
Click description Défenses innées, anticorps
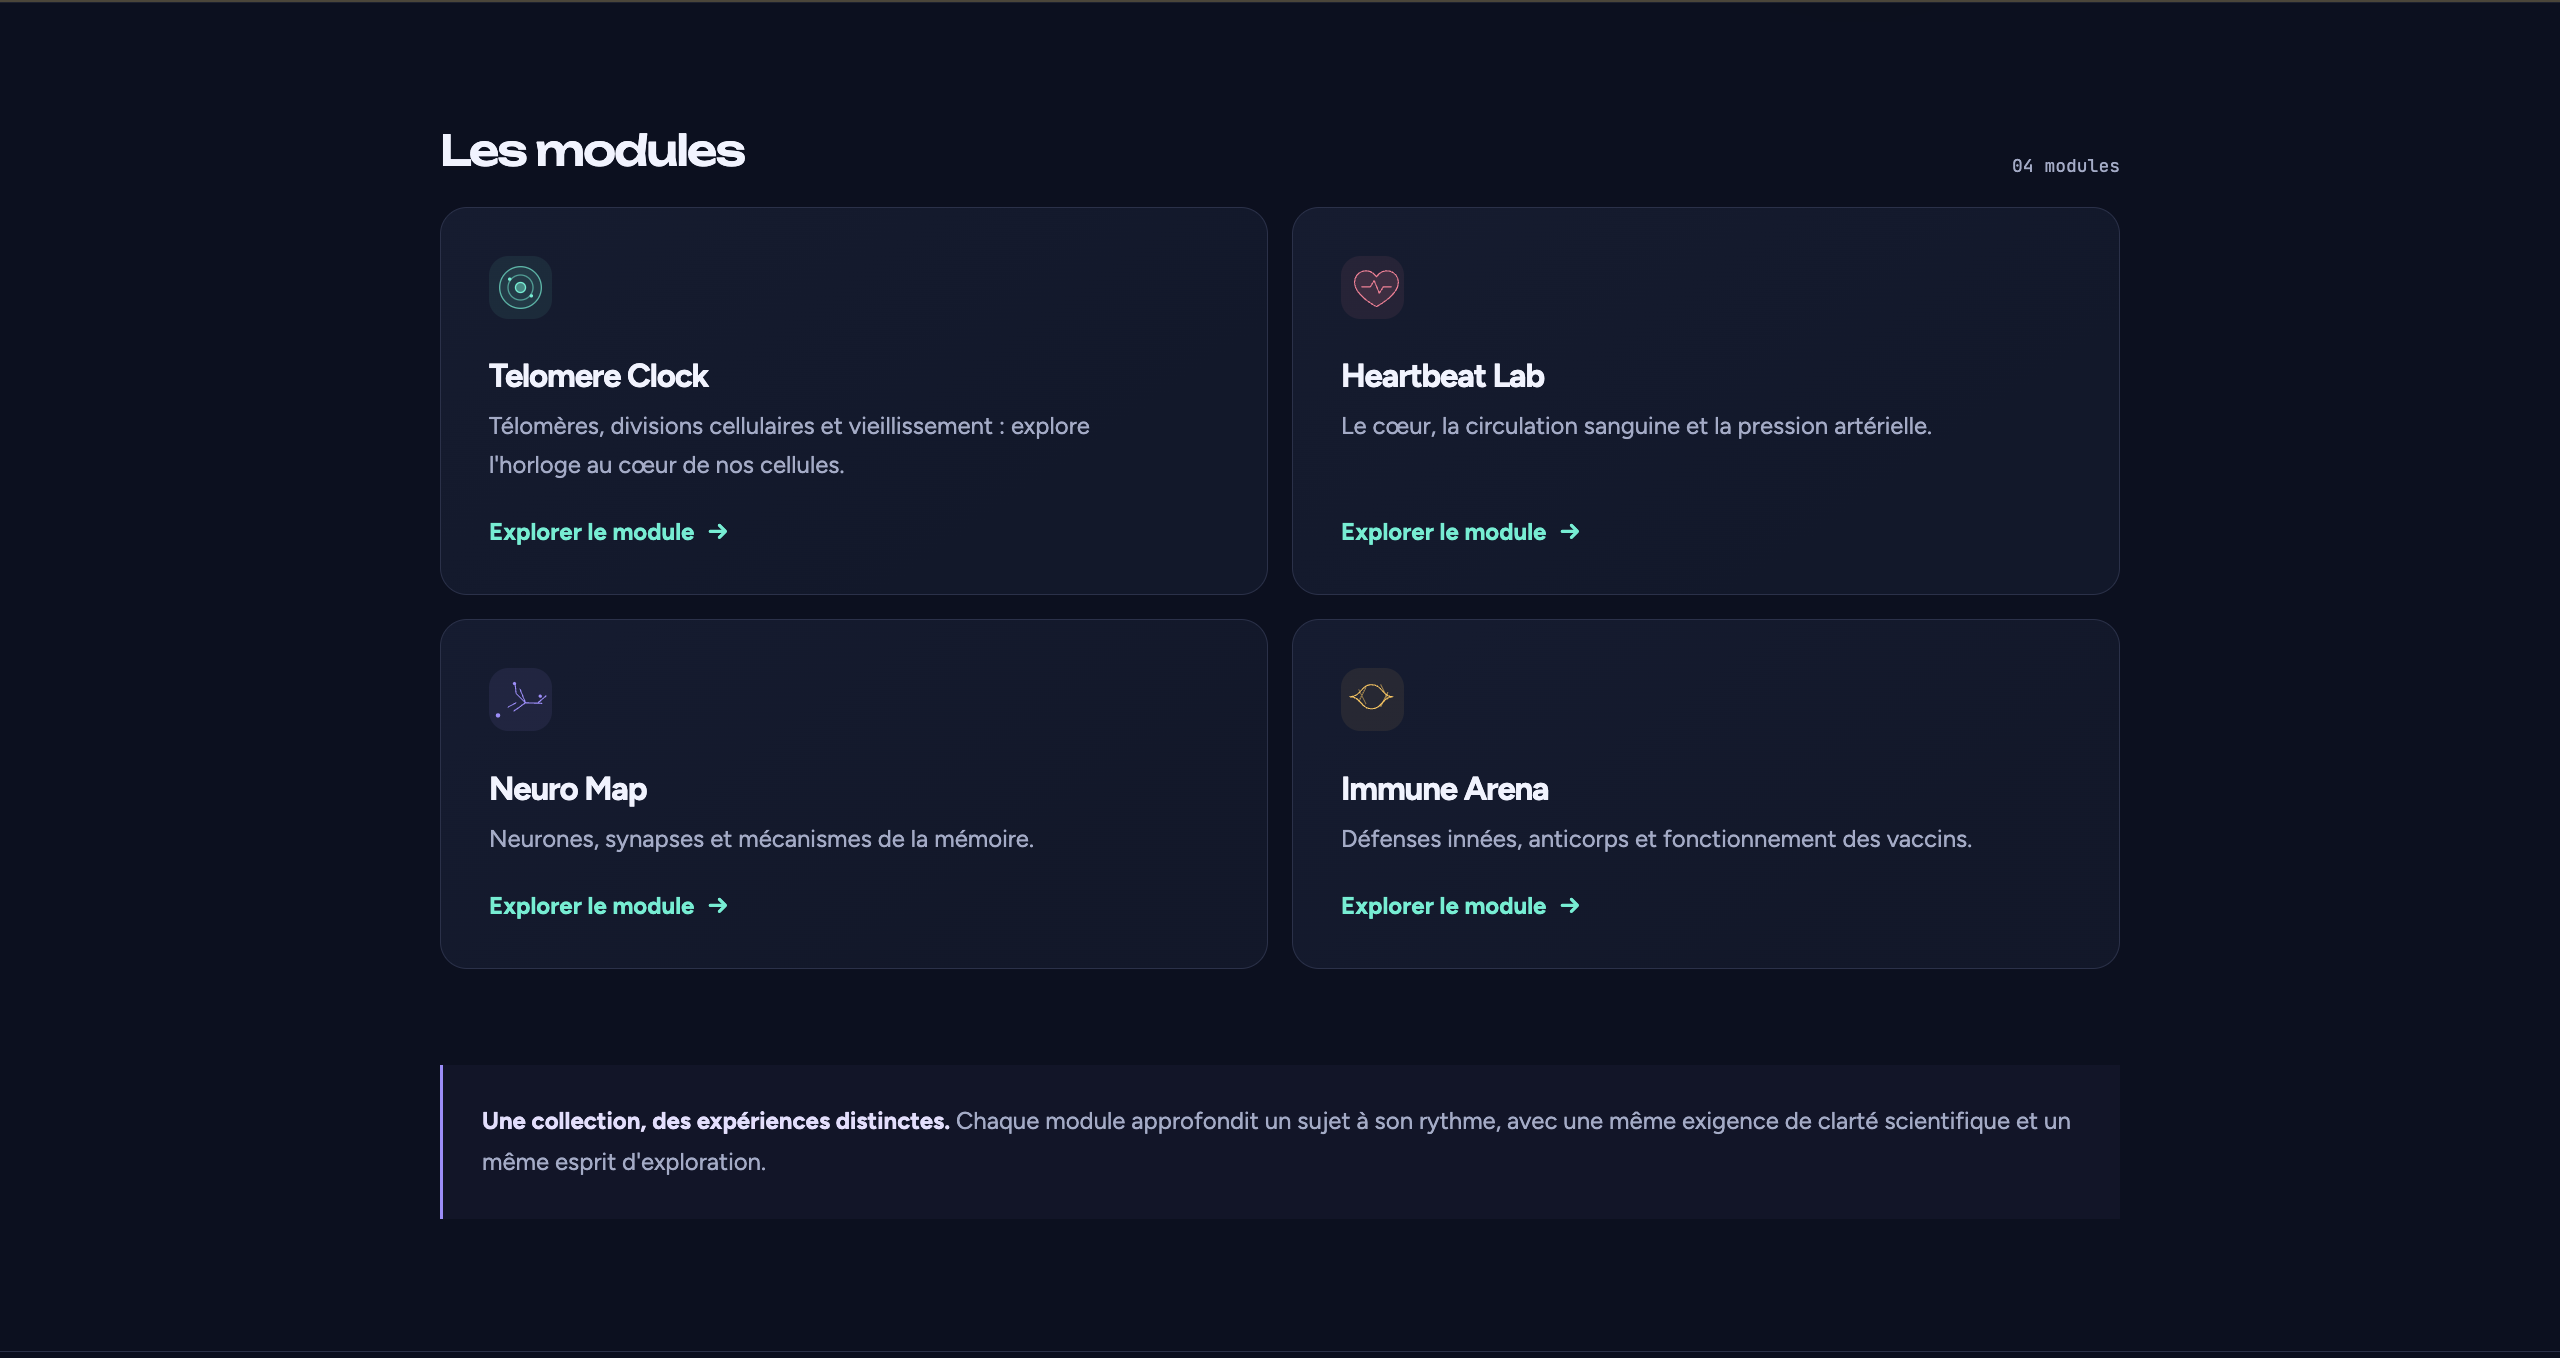pyautogui.click(x=1656, y=839)
